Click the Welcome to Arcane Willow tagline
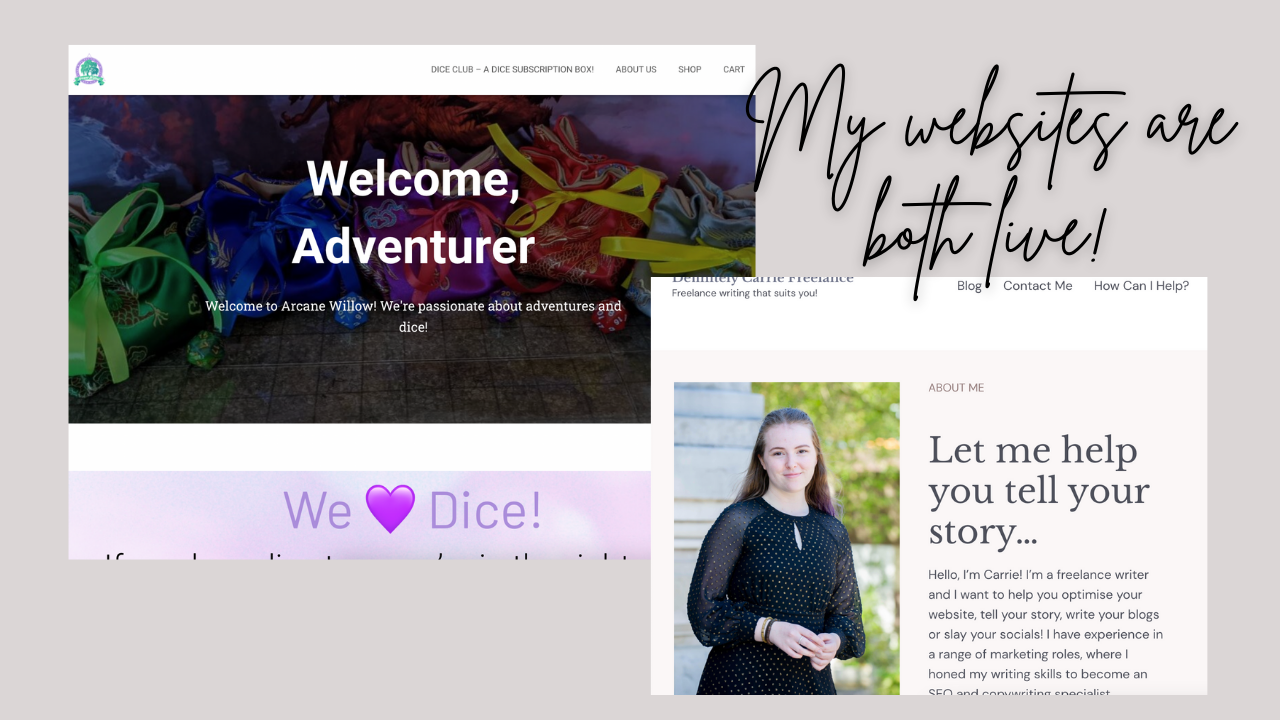This screenshot has height=720, width=1280. tap(413, 316)
